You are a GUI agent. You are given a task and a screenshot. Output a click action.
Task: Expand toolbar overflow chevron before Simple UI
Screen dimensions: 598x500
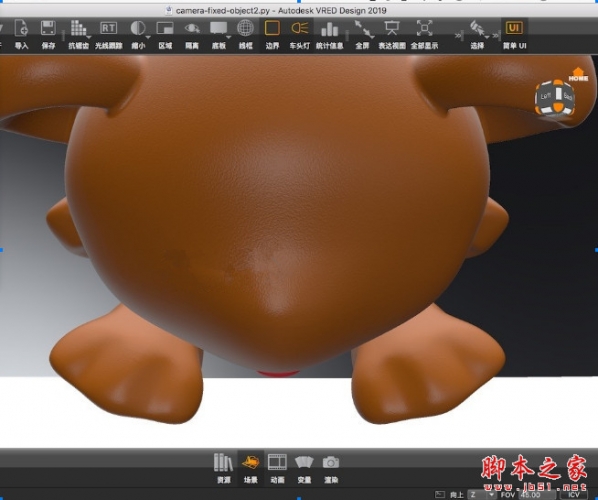coord(496,35)
